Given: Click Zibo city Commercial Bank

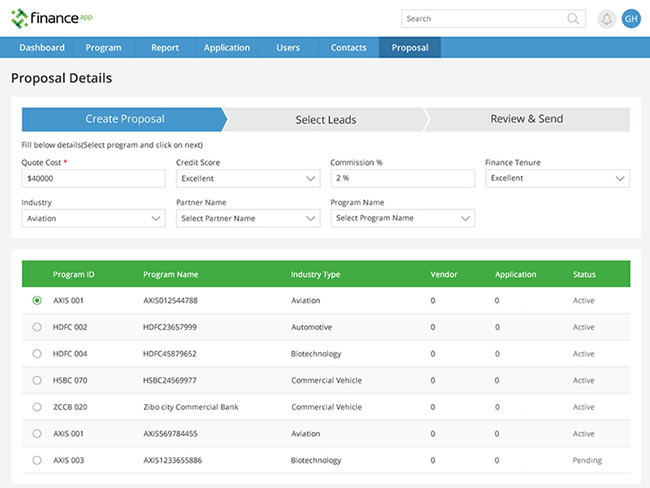Looking at the screenshot, I should 191,407.
